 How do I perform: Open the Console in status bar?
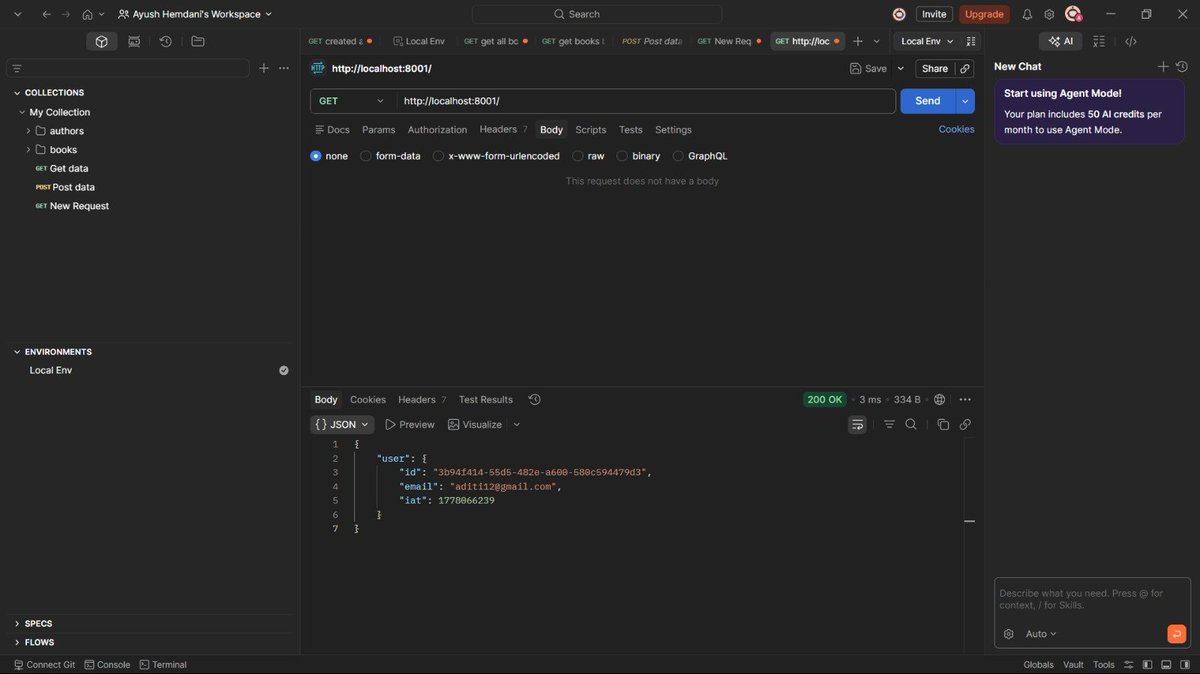coord(107,664)
